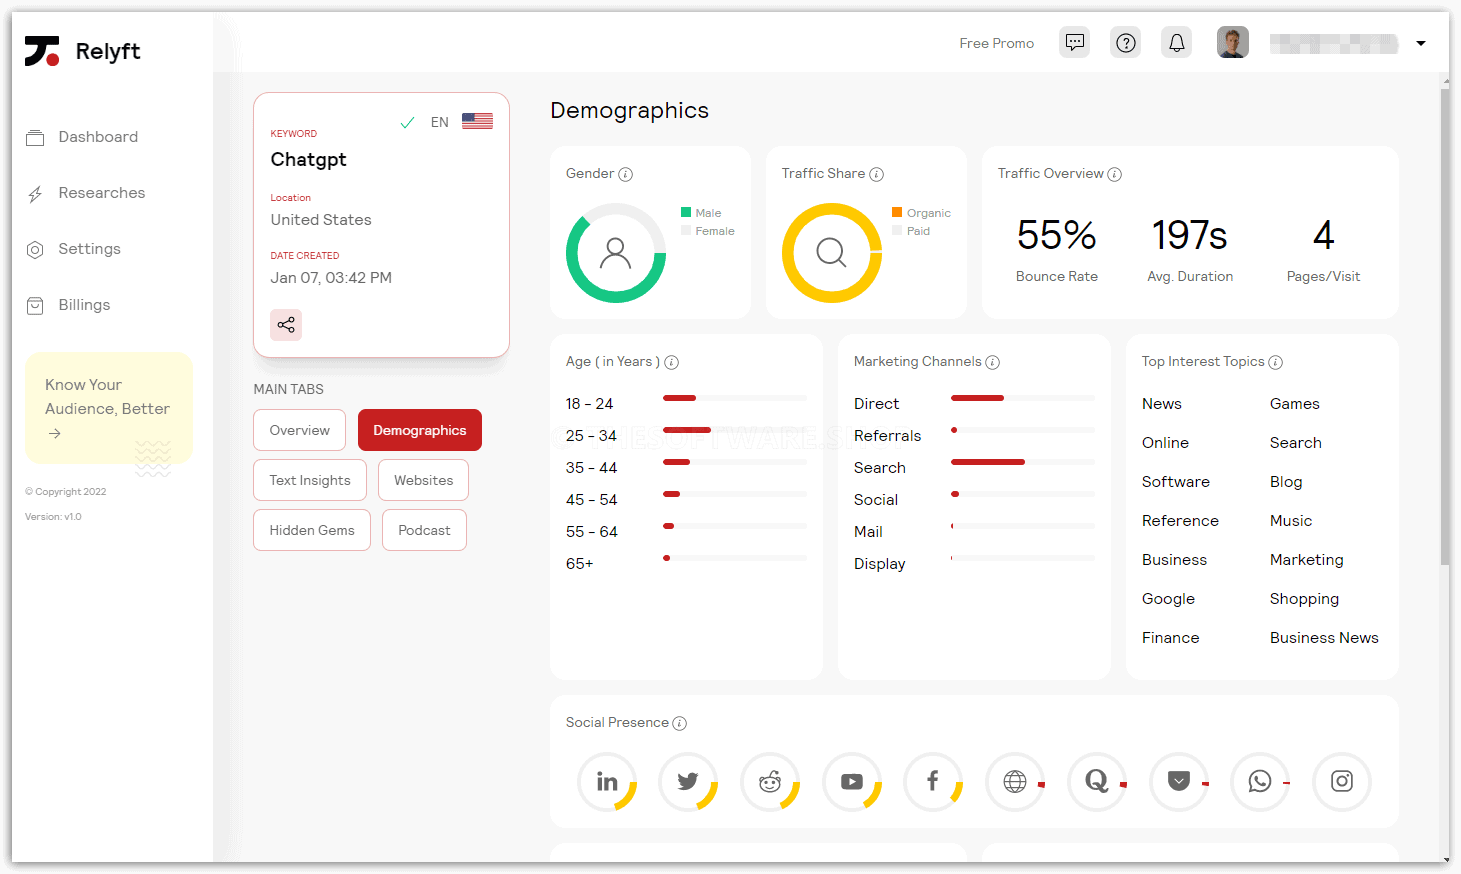
Task: Expand the account dropdown arrow
Action: (x=1421, y=44)
